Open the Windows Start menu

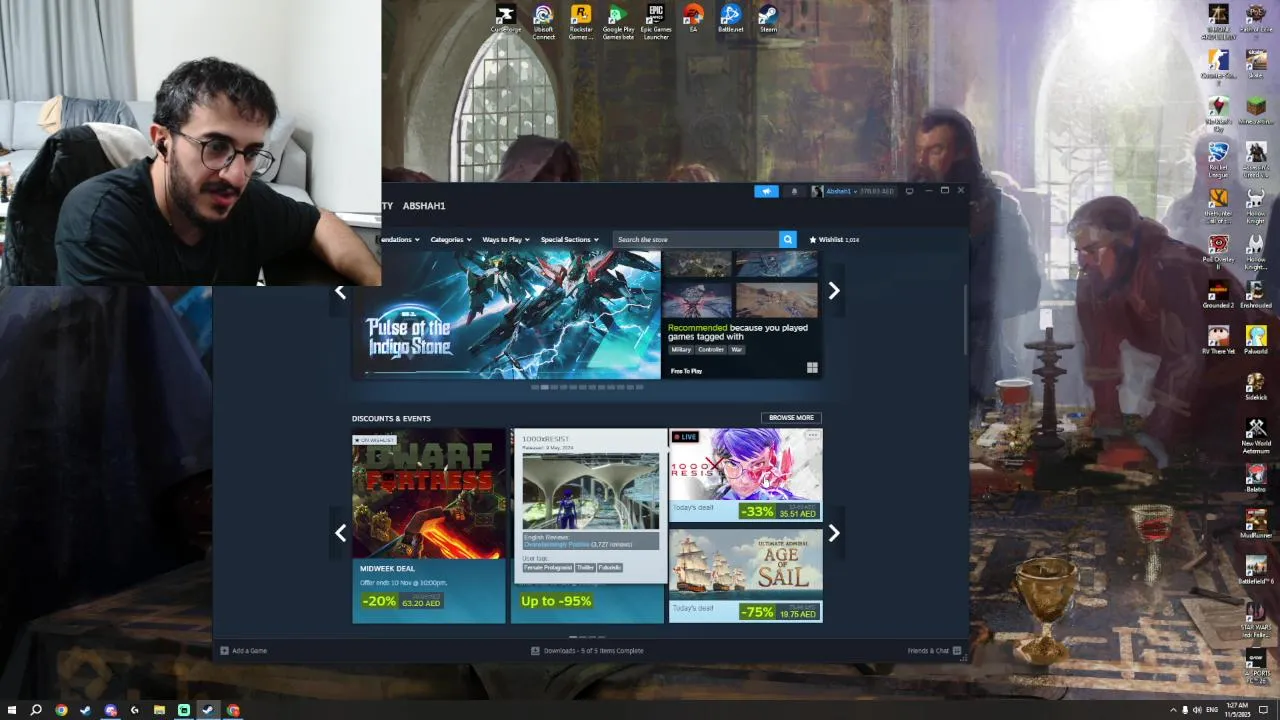(x=12, y=710)
